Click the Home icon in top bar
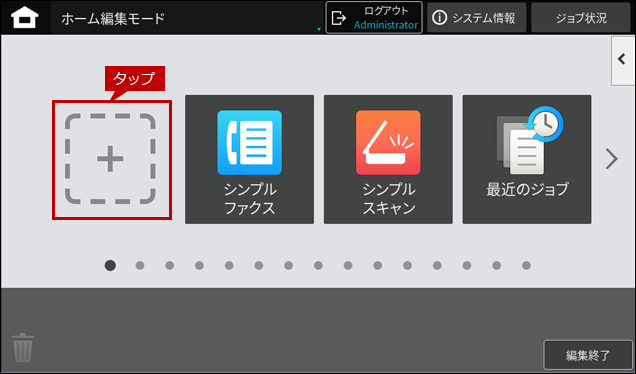This screenshot has height=374, width=636. [25, 17]
